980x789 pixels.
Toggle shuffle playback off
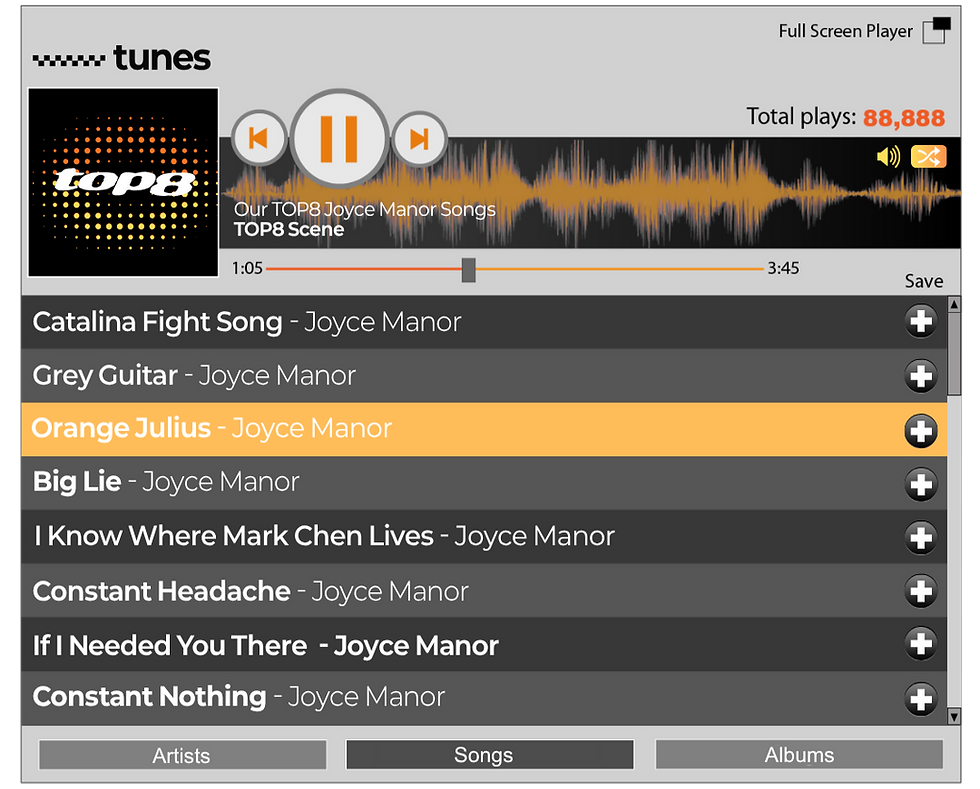pyautogui.click(x=929, y=157)
